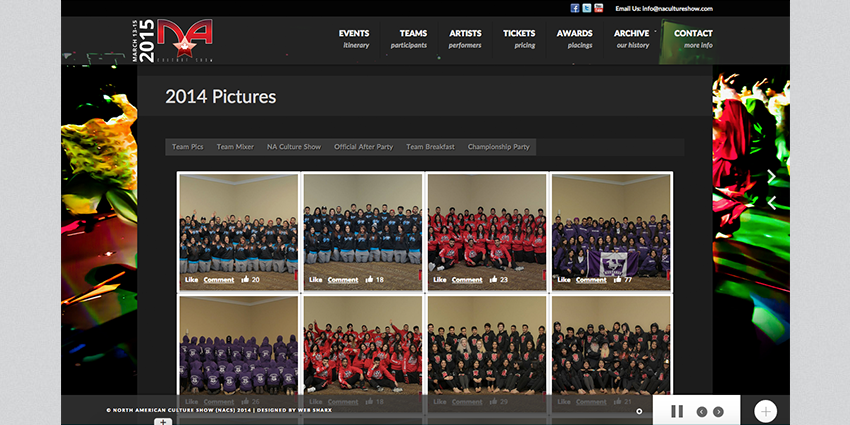850x425 pixels.
Task: Click thumbs-up icon showing 18 likes
Action: (x=369, y=279)
